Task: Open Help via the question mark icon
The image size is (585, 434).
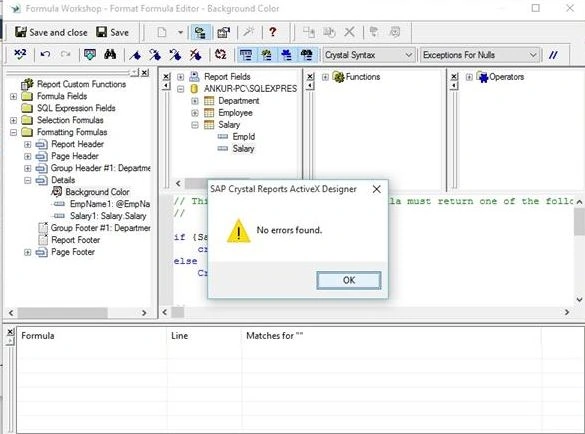Action: (273, 32)
